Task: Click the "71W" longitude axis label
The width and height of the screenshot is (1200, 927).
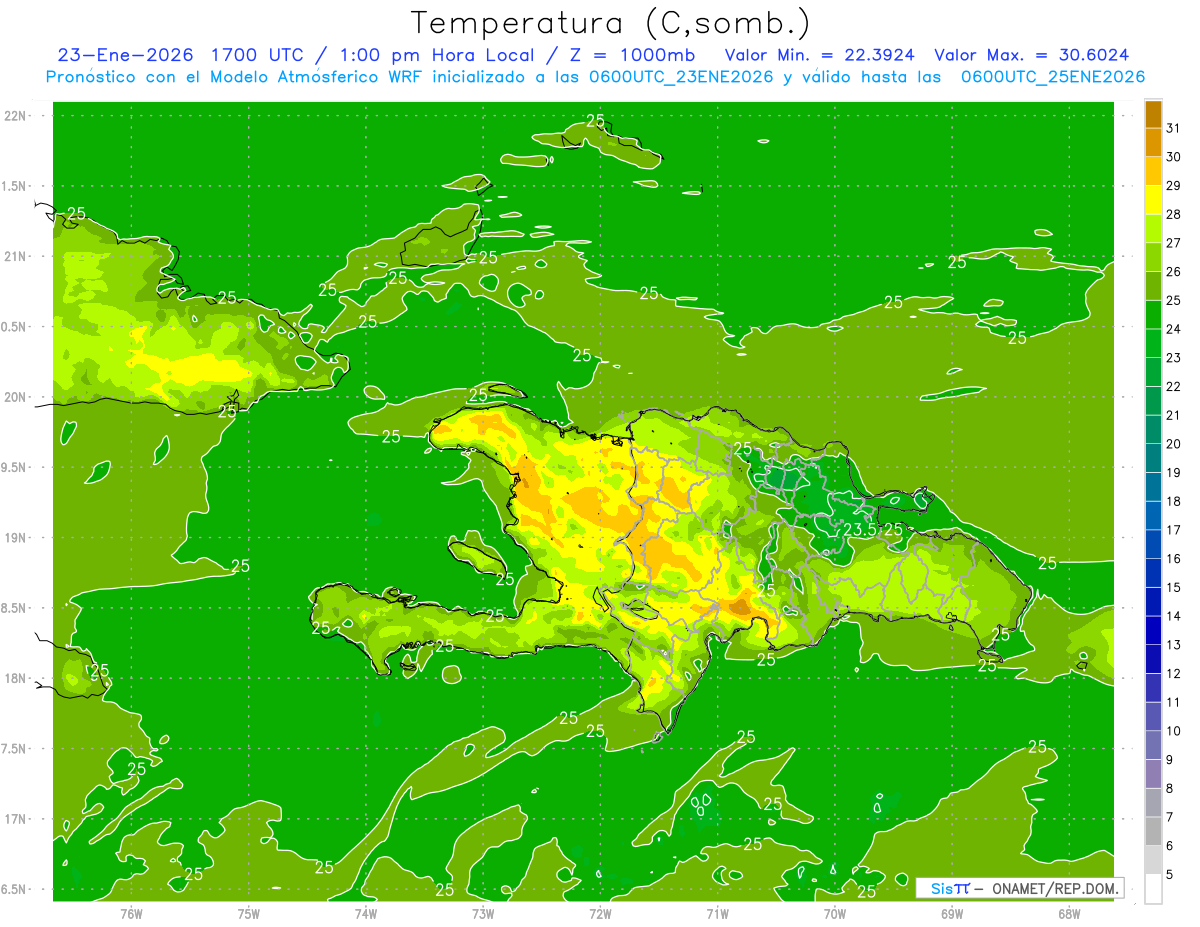Action: tap(717, 913)
